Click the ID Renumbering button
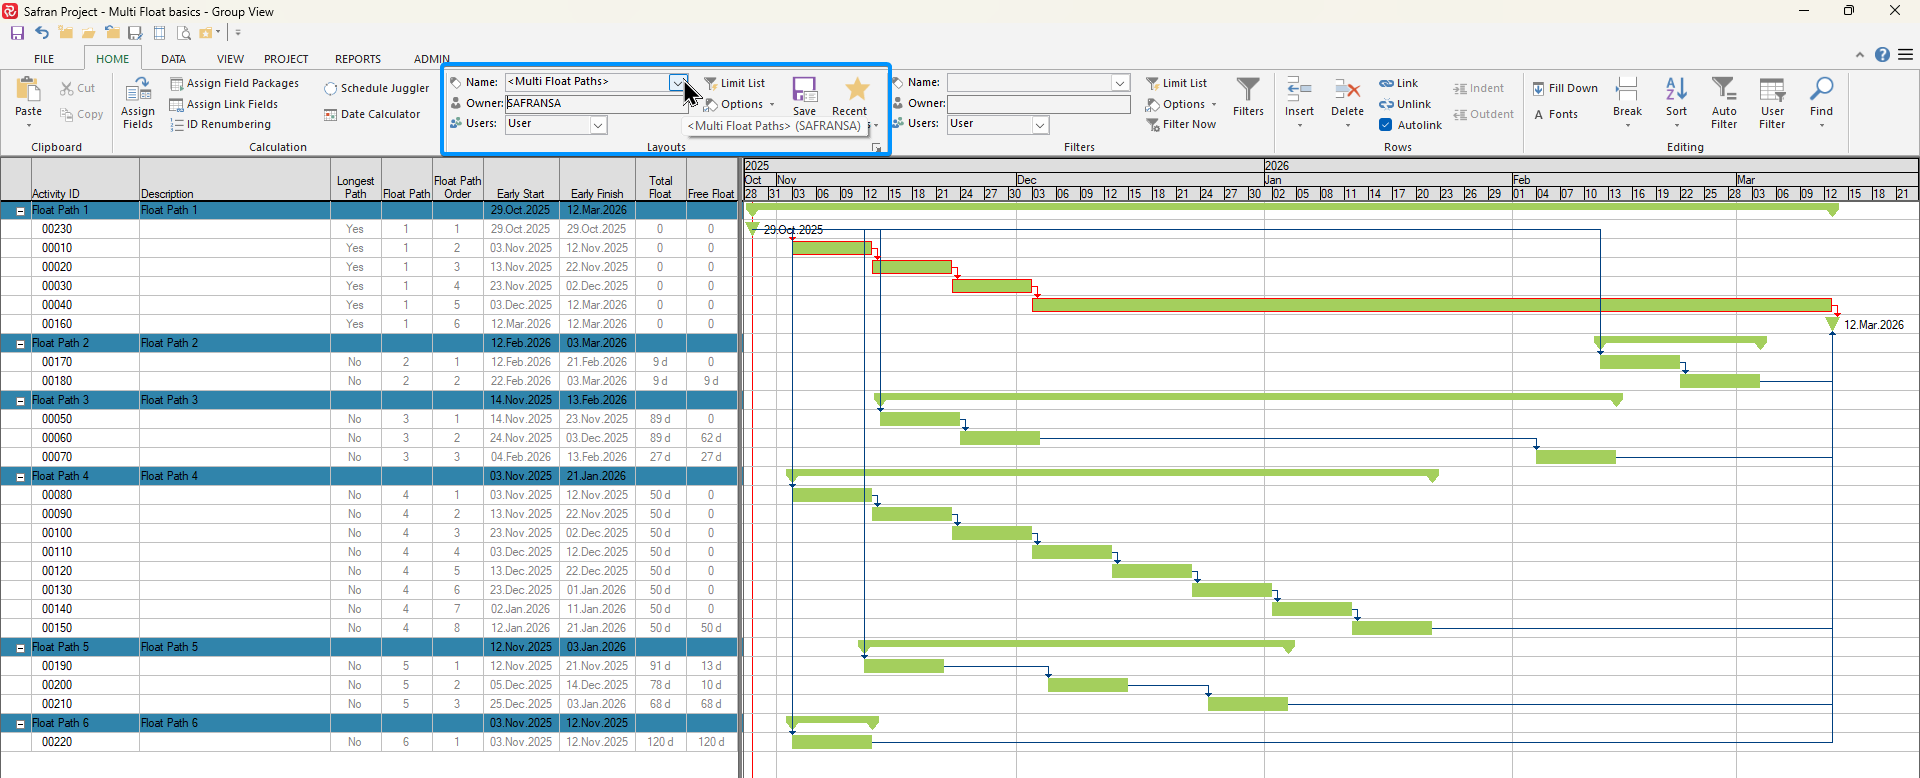The width and height of the screenshot is (1920, 778). coord(220,125)
